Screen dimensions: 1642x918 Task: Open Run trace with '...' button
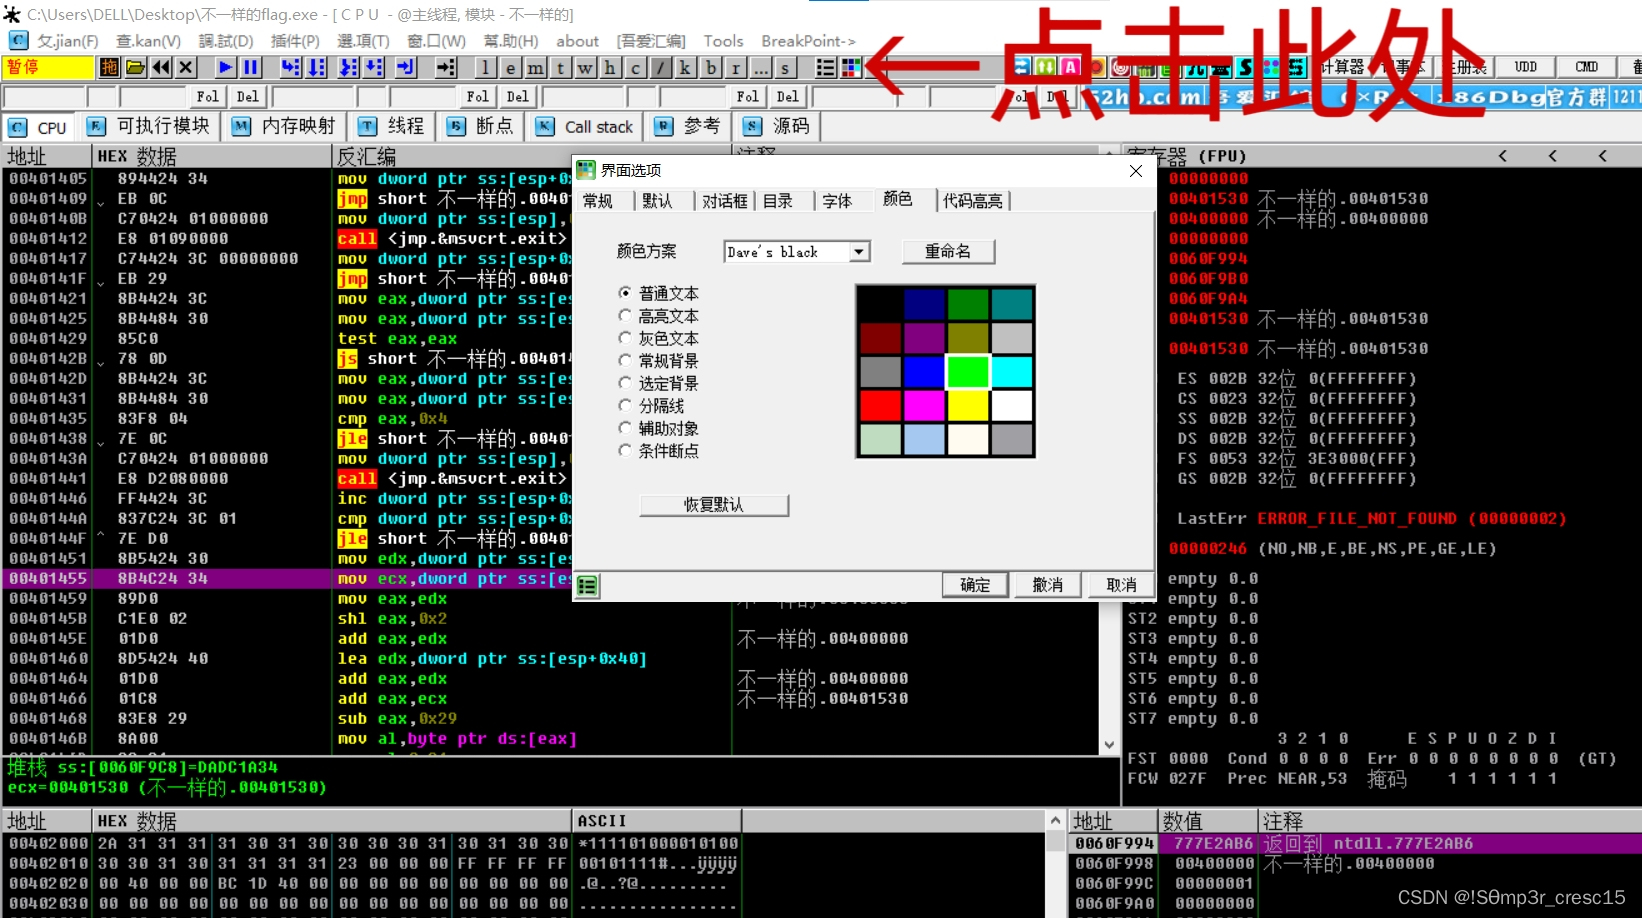point(761,67)
